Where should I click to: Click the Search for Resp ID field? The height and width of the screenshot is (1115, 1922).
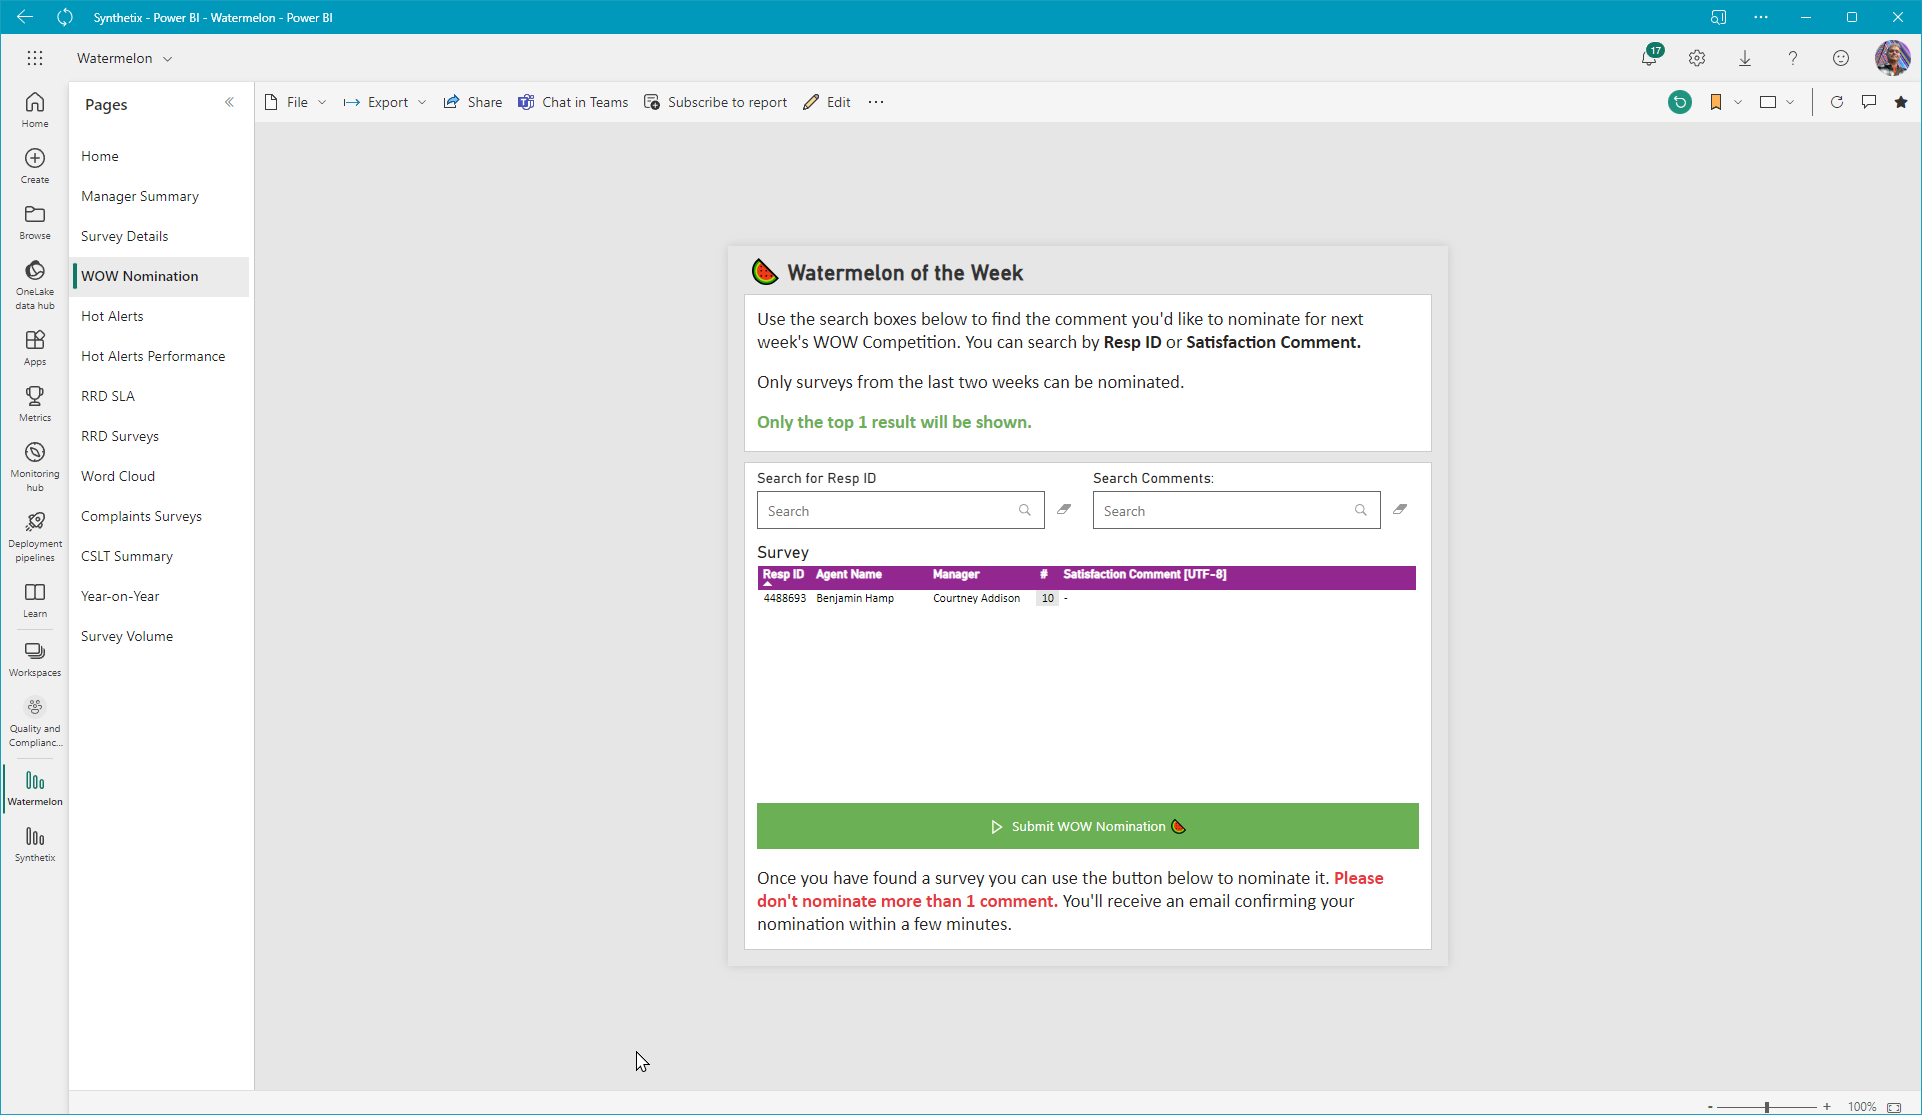[x=888, y=511]
